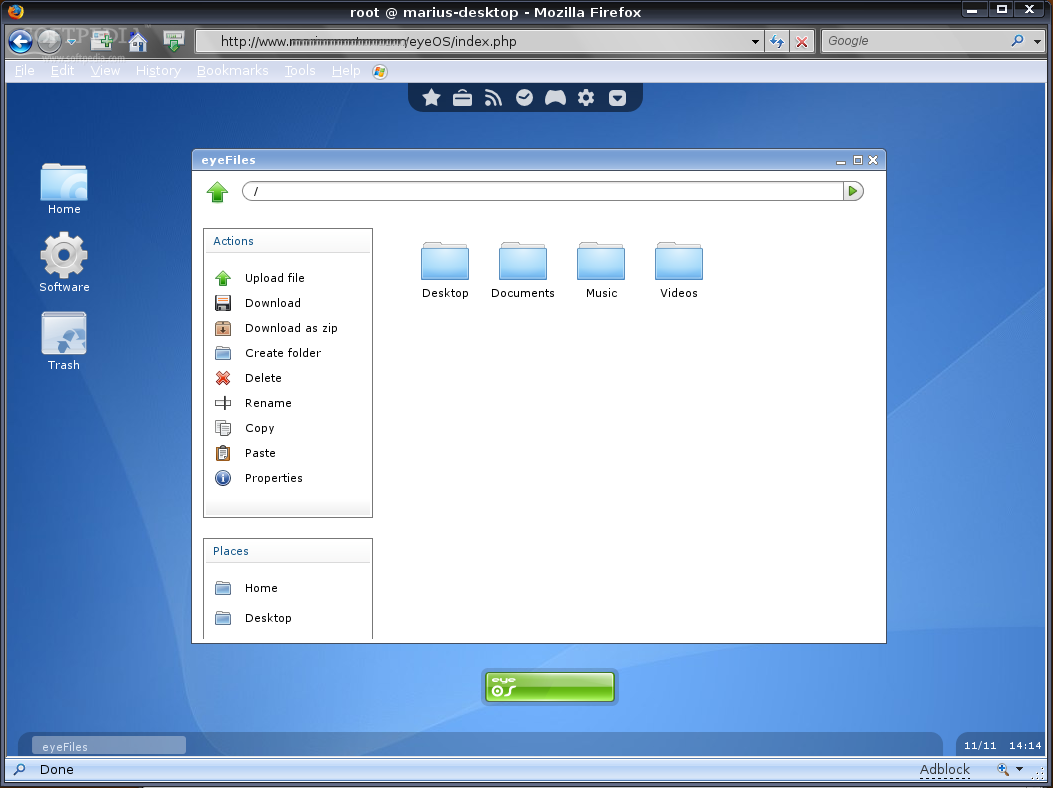Open the View menu
Viewport: 1053px width, 788px height.
(x=105, y=71)
